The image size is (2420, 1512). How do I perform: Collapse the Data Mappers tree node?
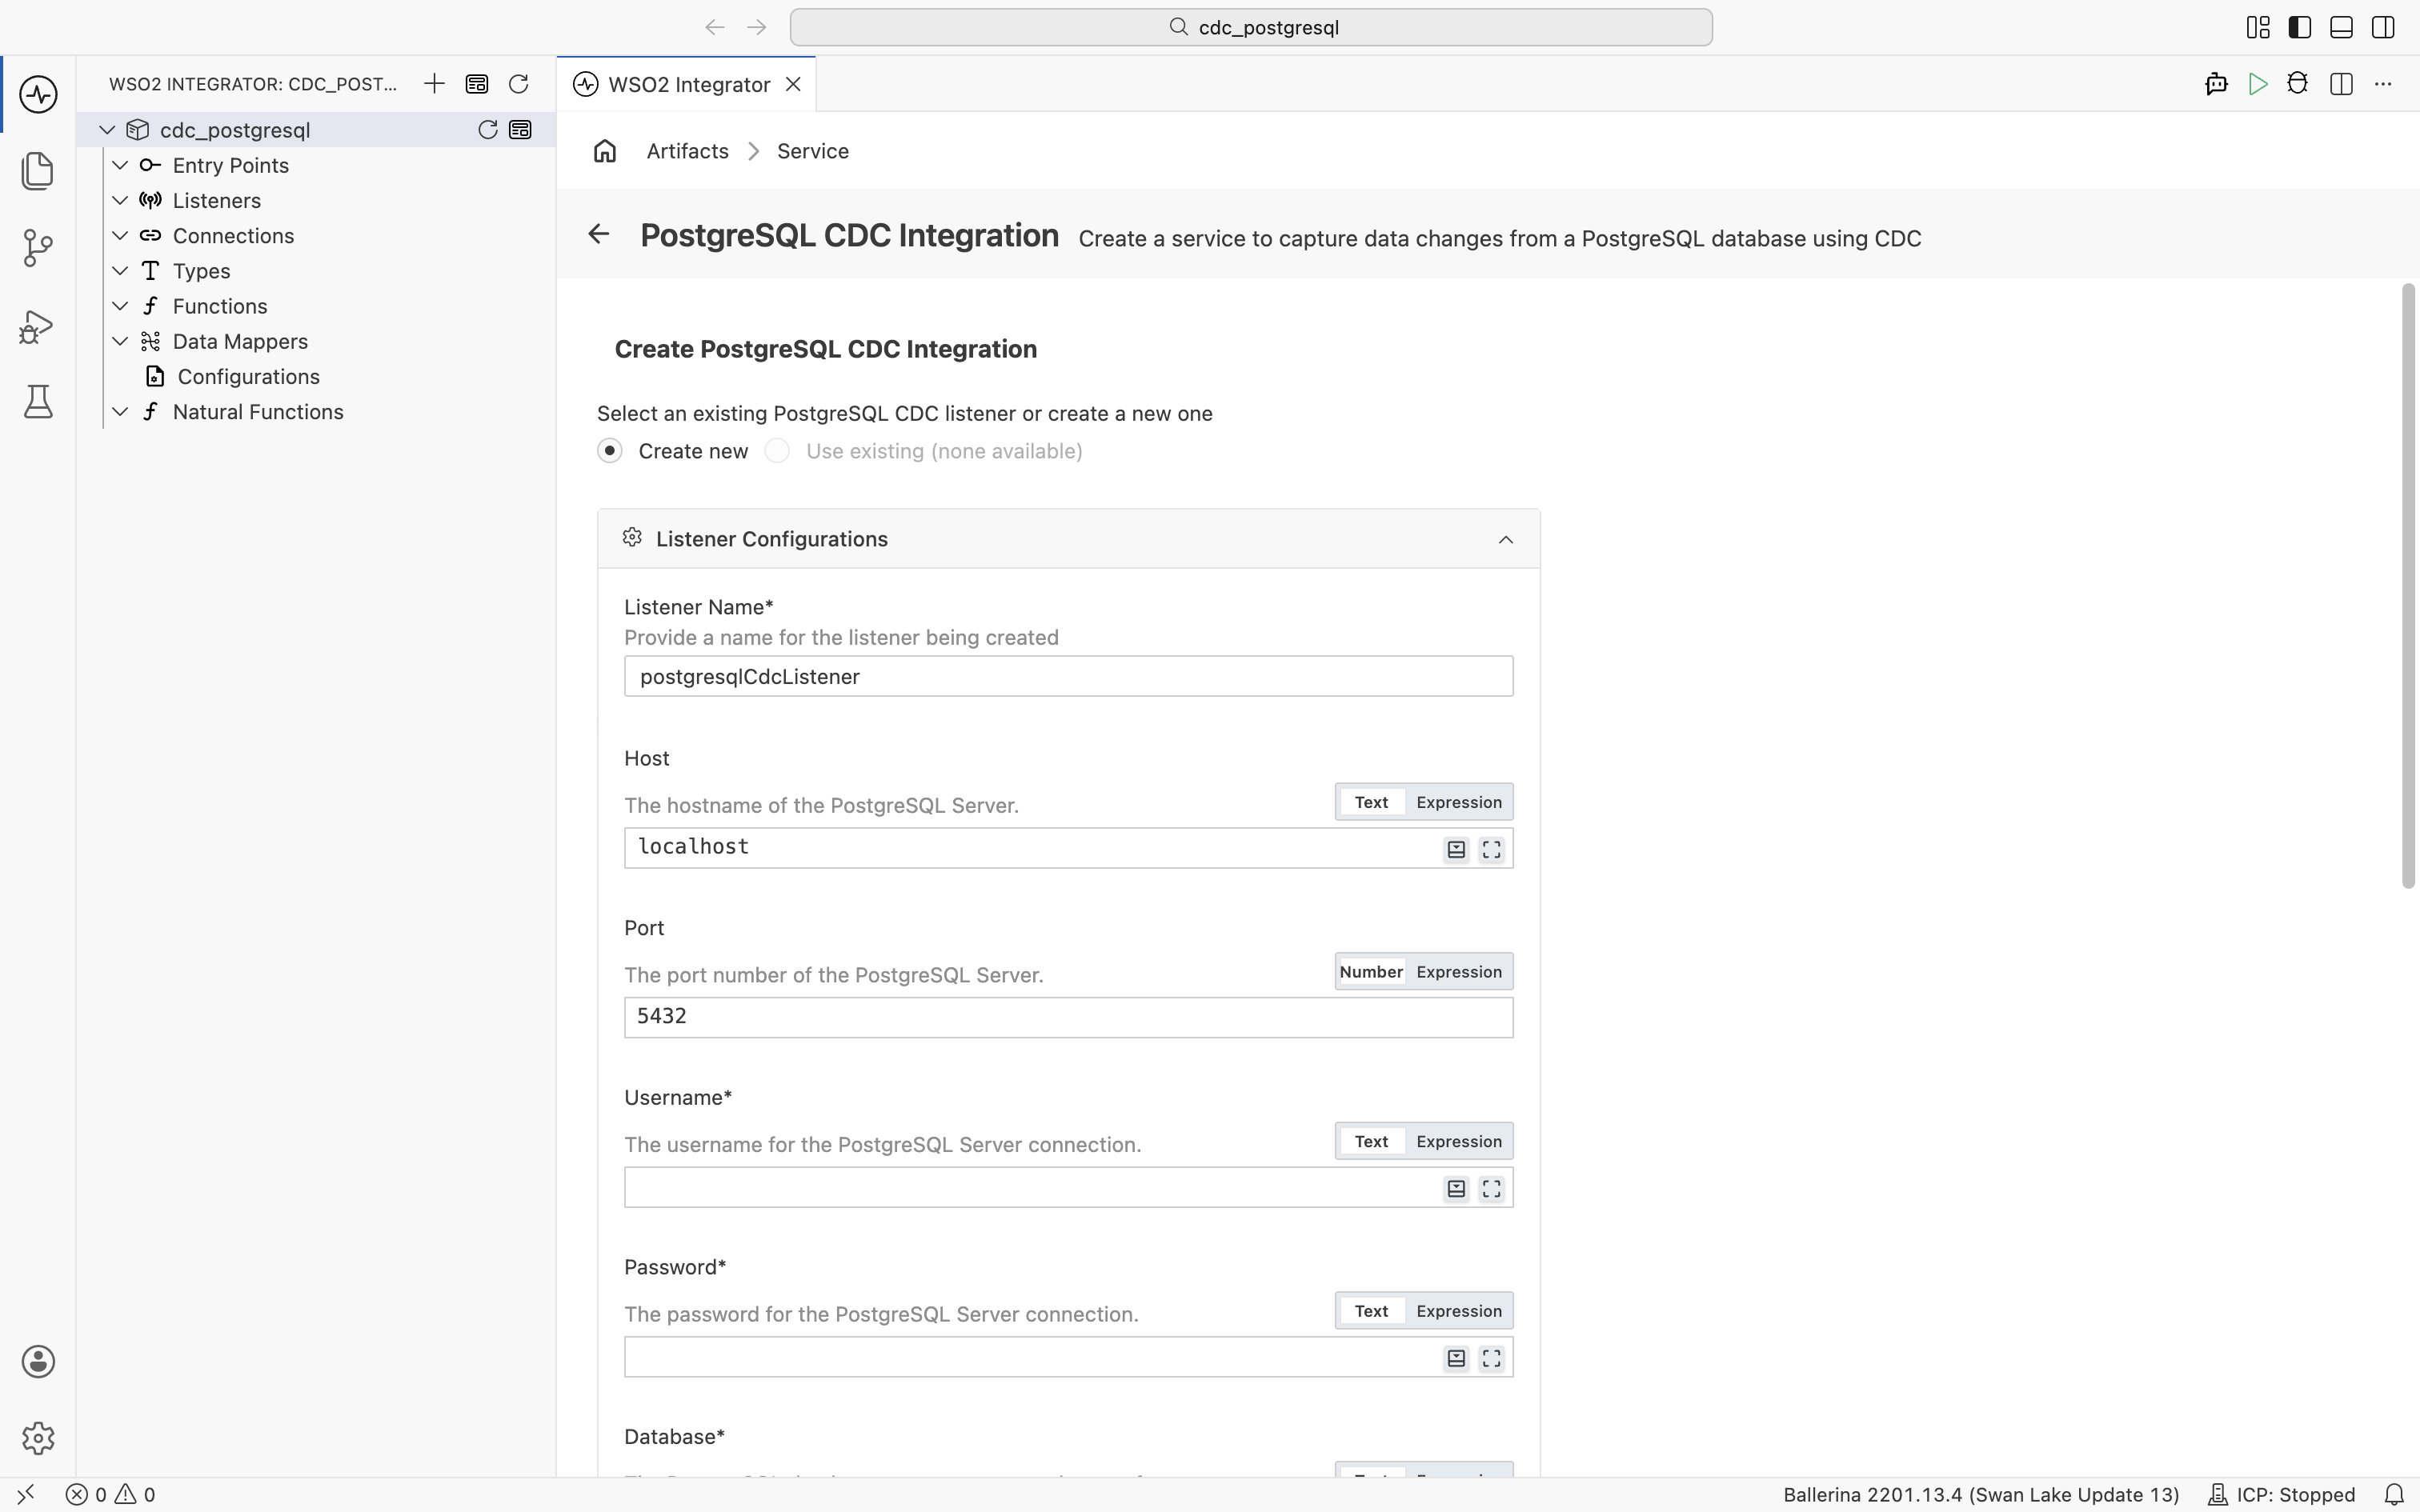click(120, 341)
